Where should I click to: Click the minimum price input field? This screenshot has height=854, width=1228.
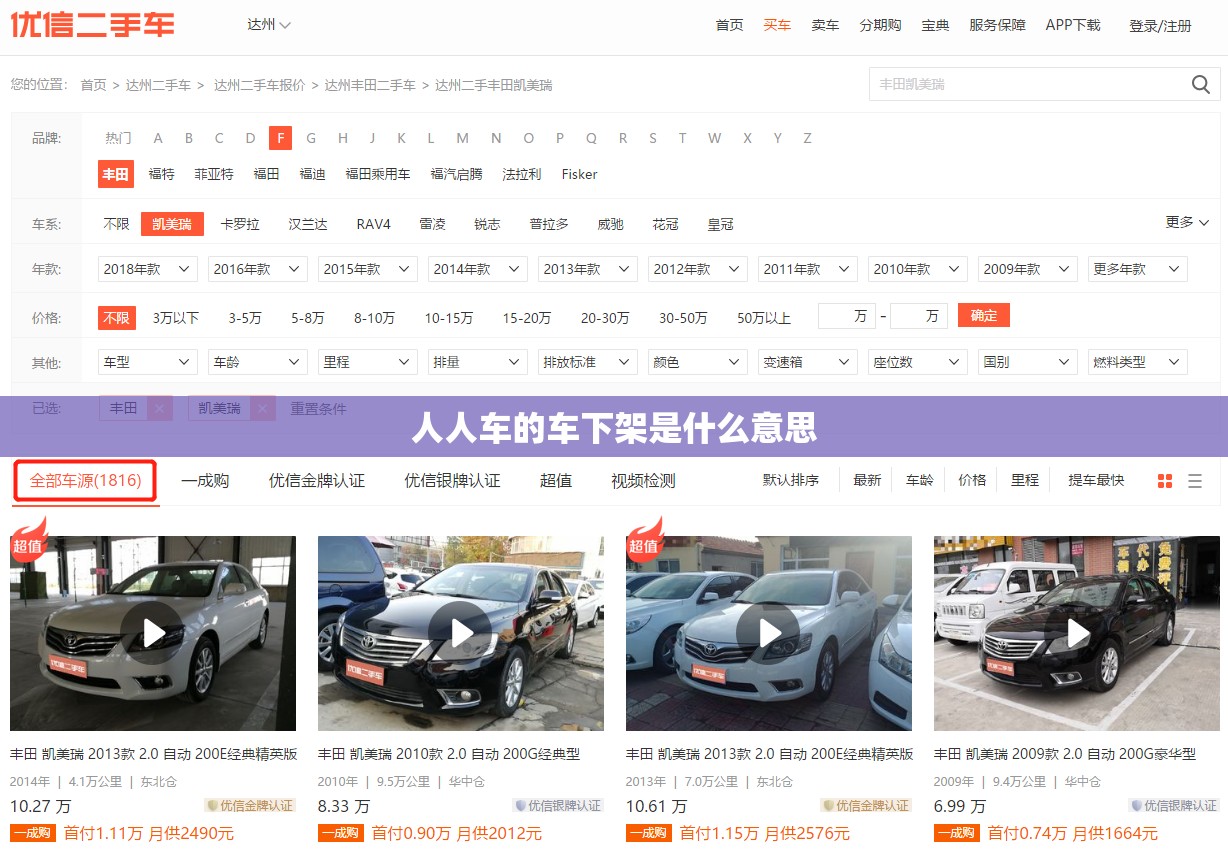[x=847, y=316]
